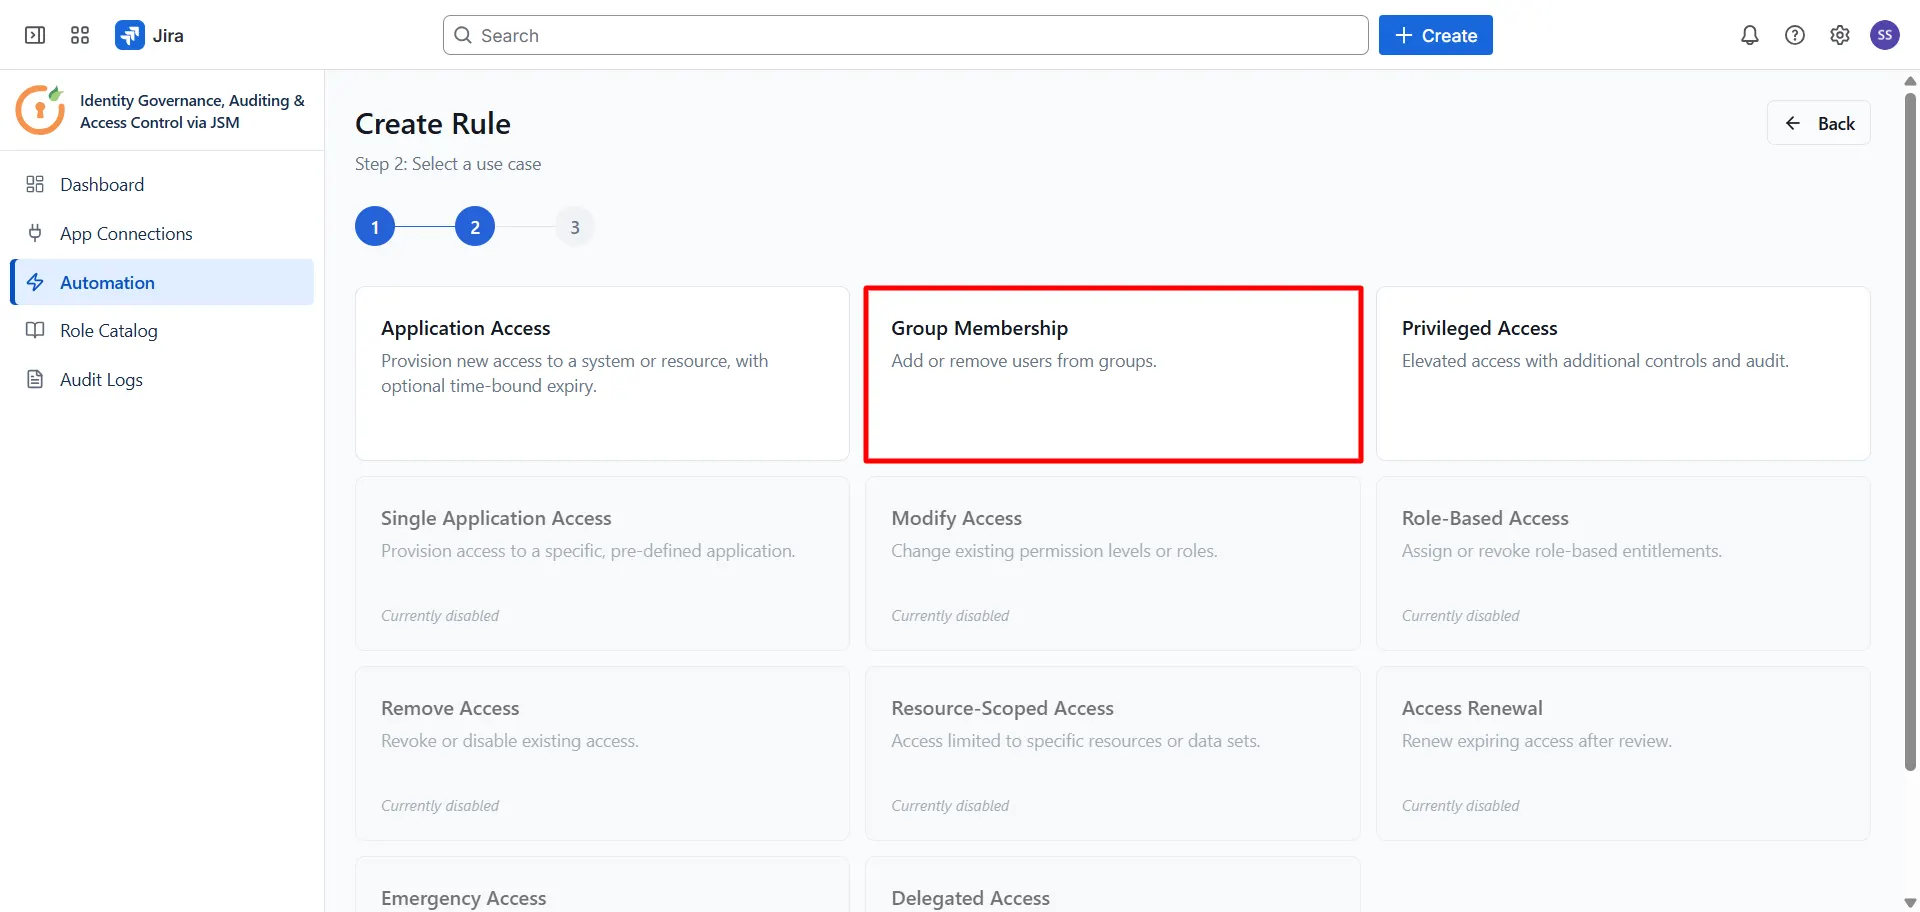Click "Add or remove users from groups." text
The image size is (1920, 912).
tap(1024, 361)
